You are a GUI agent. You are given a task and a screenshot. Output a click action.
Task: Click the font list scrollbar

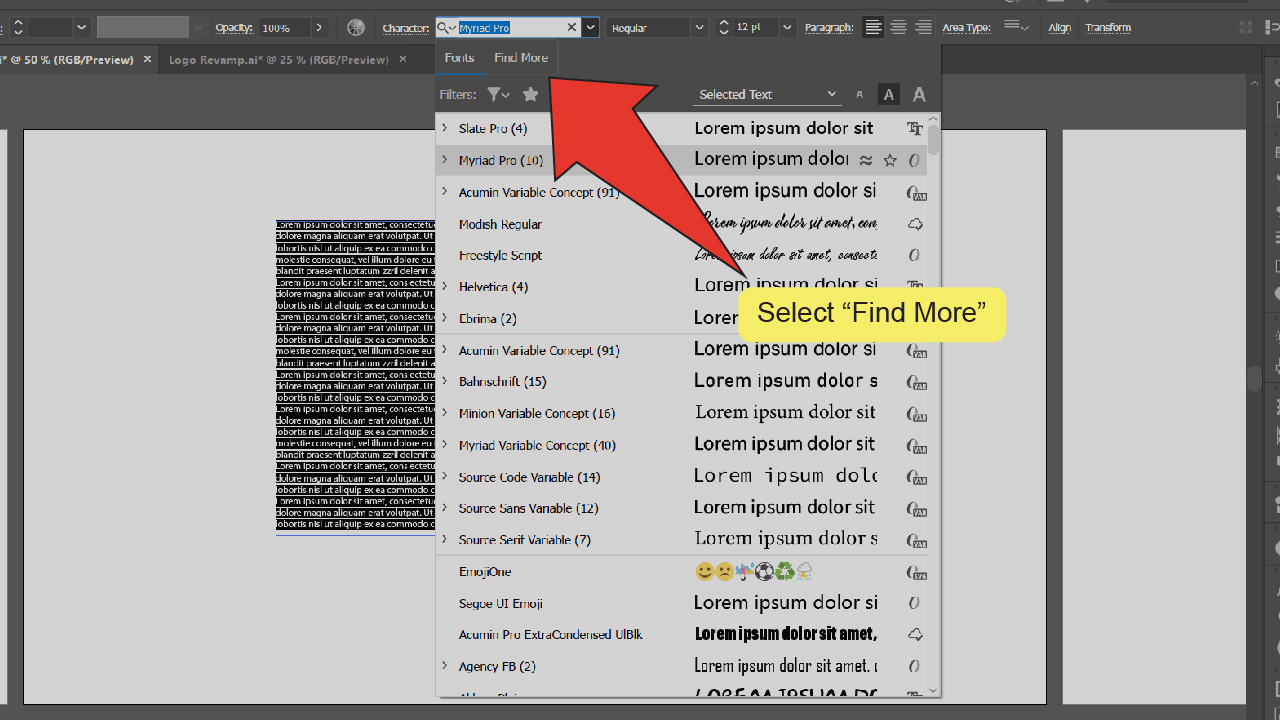[933, 139]
